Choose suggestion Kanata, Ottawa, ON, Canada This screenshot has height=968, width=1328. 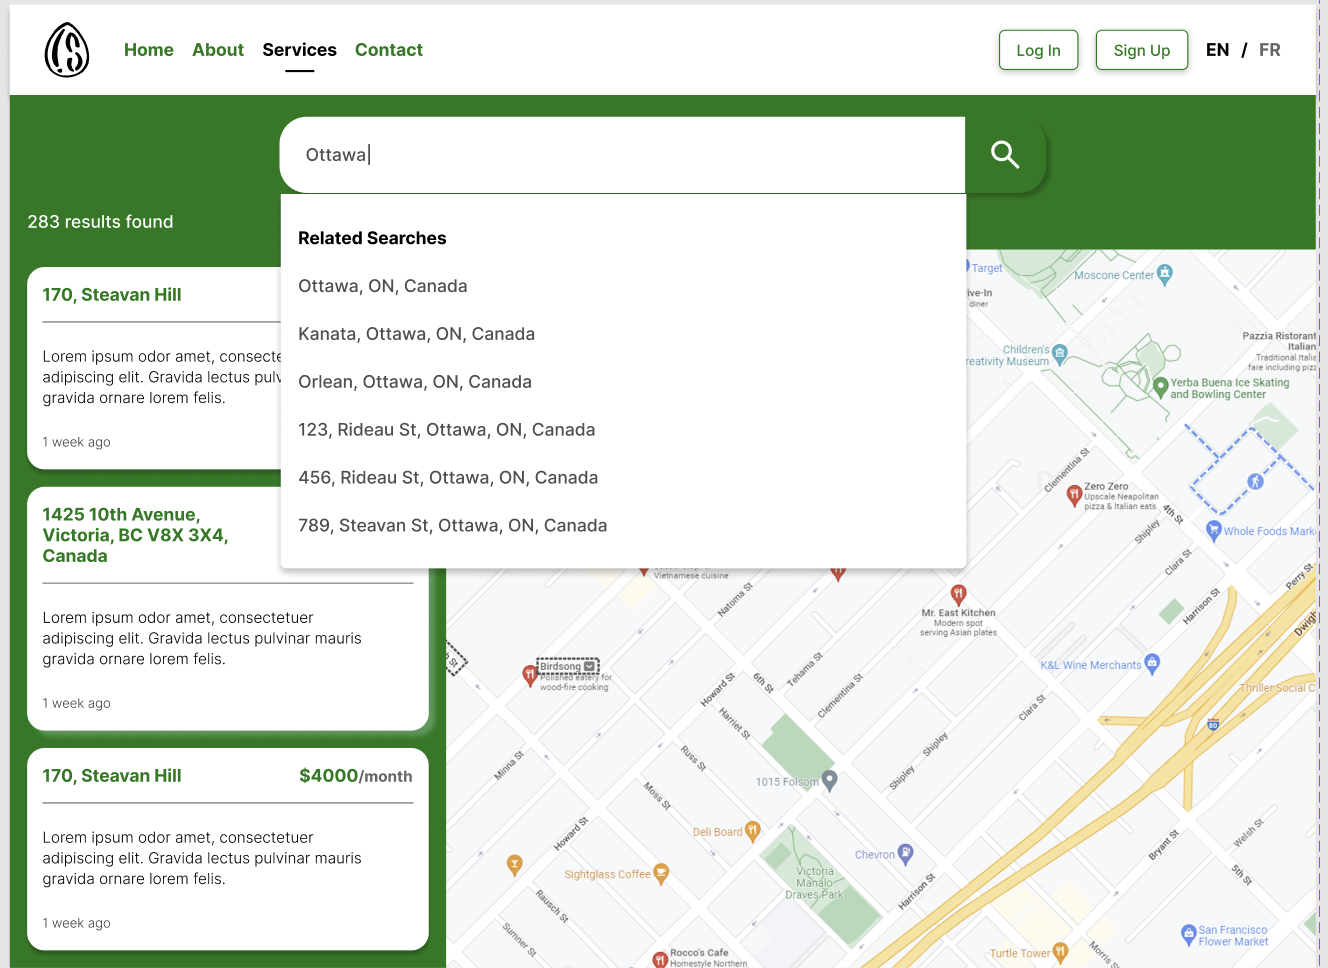pyautogui.click(x=416, y=334)
